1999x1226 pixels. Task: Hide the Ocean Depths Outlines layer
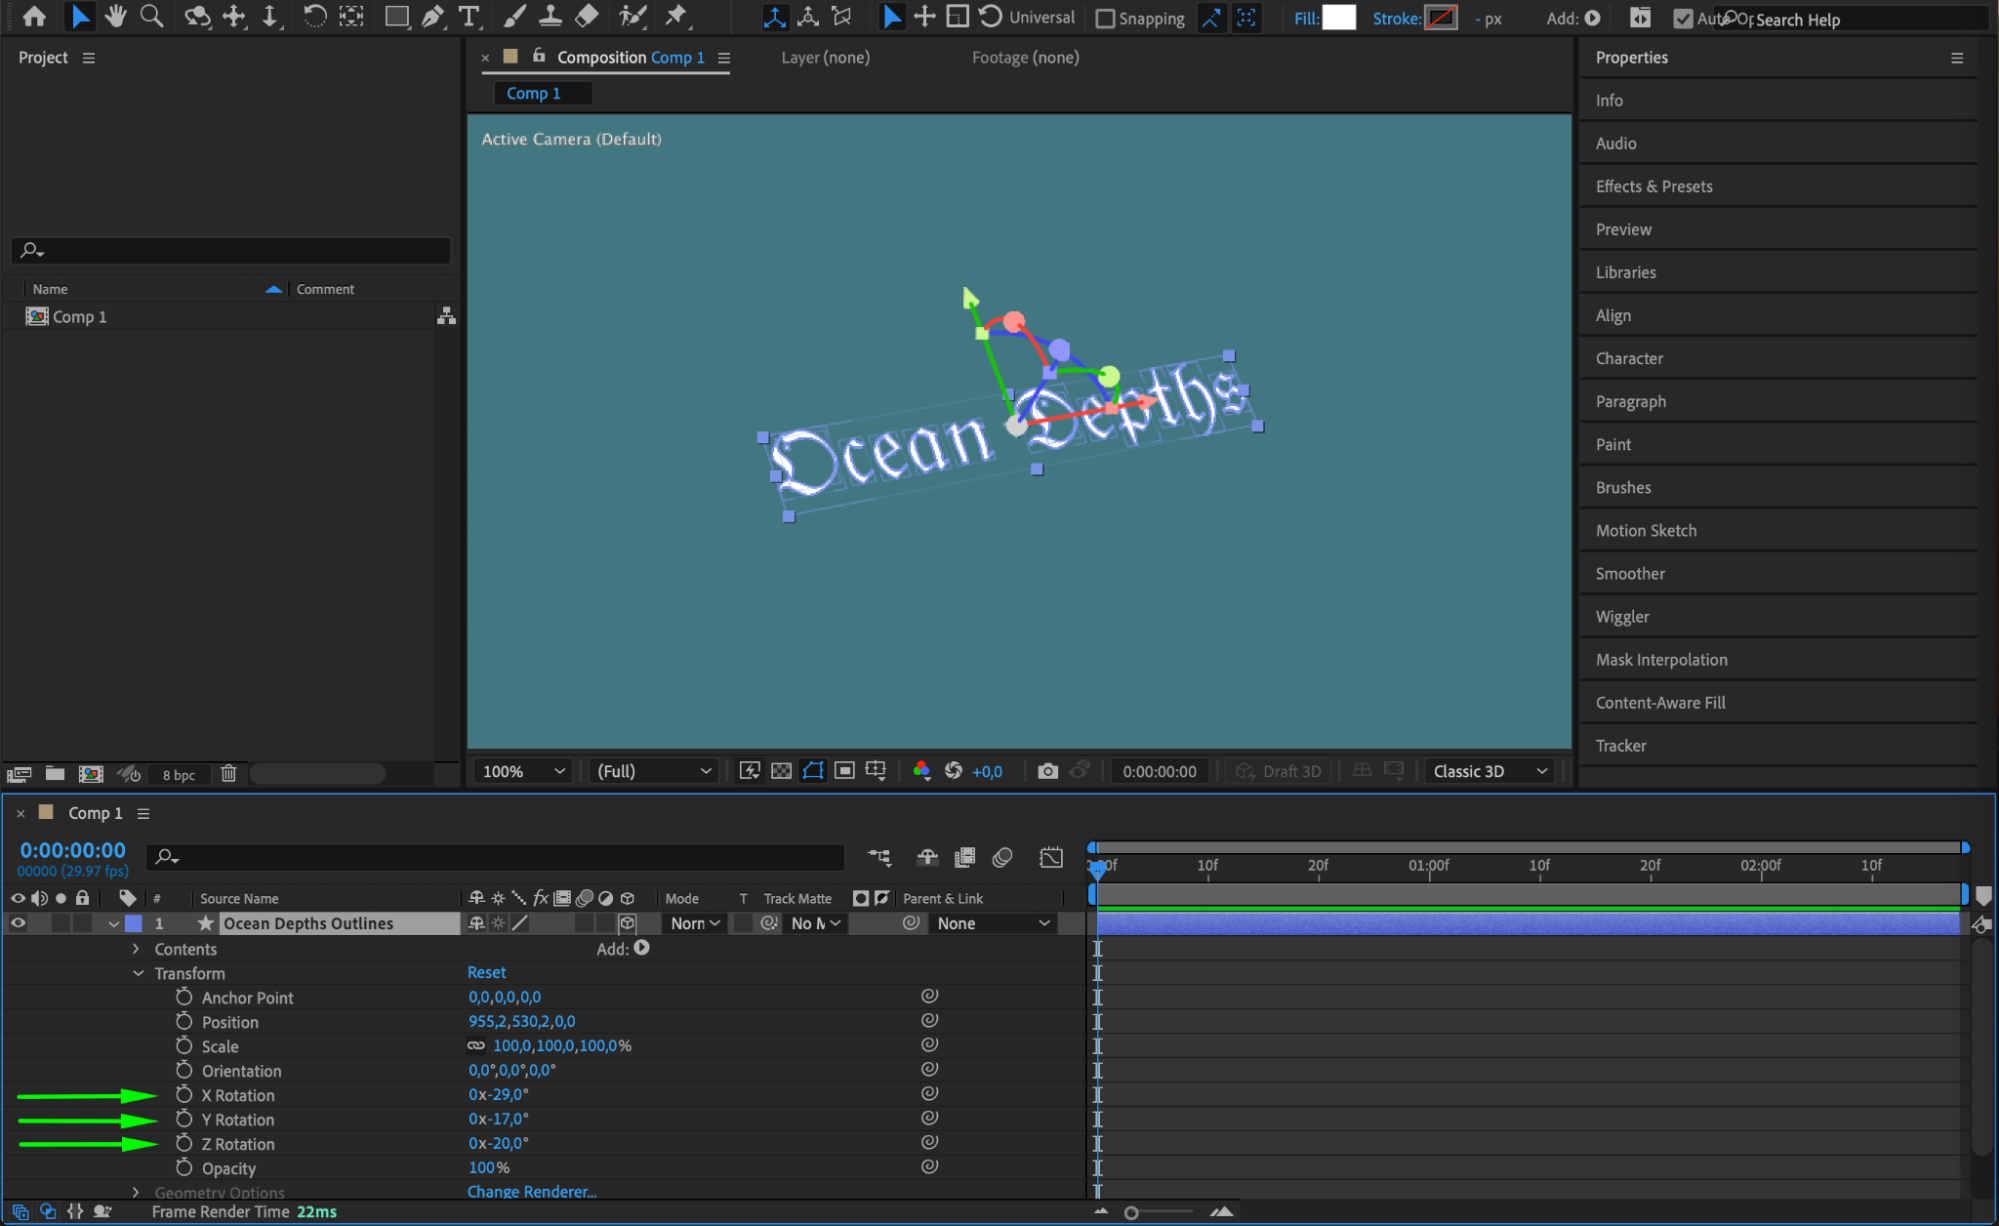(18, 923)
